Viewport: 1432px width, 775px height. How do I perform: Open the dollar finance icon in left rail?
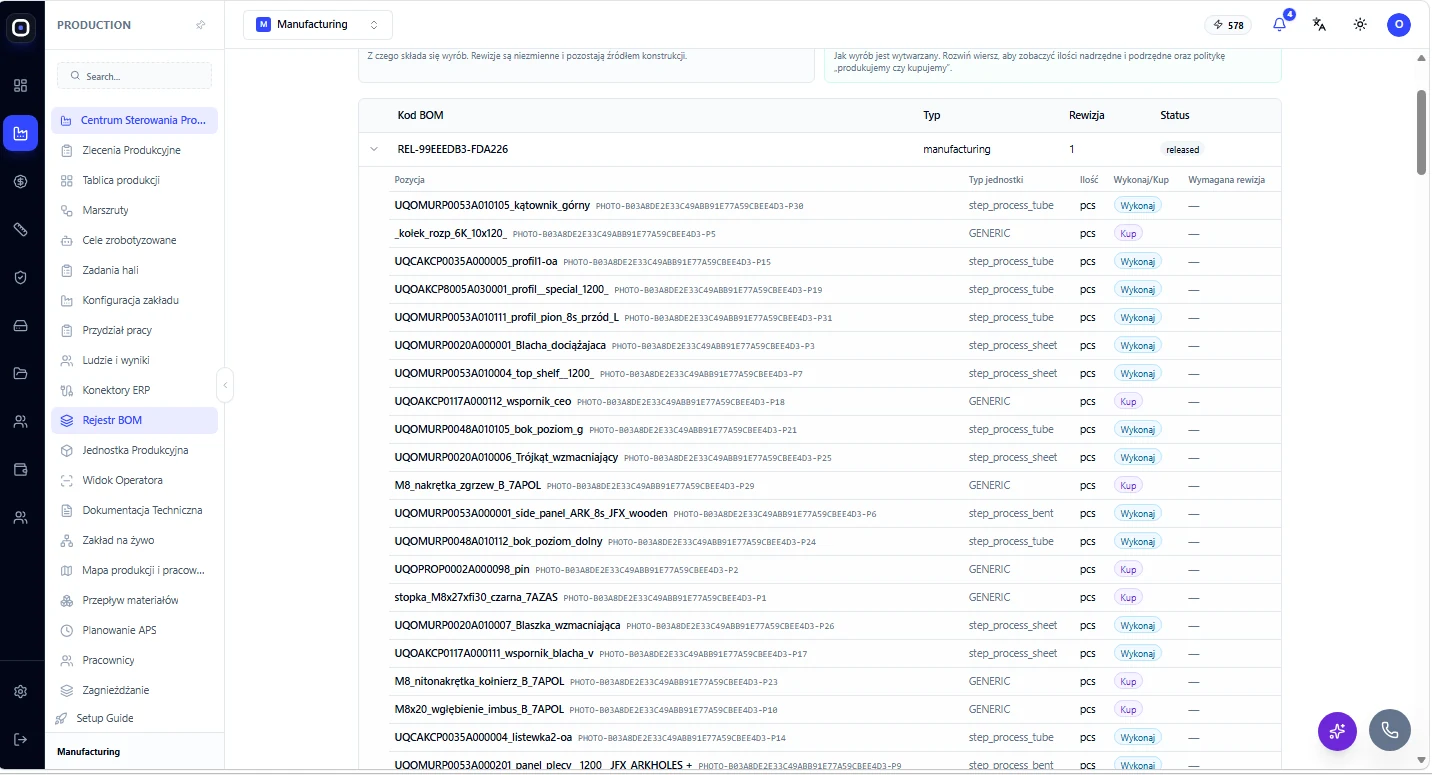21,182
